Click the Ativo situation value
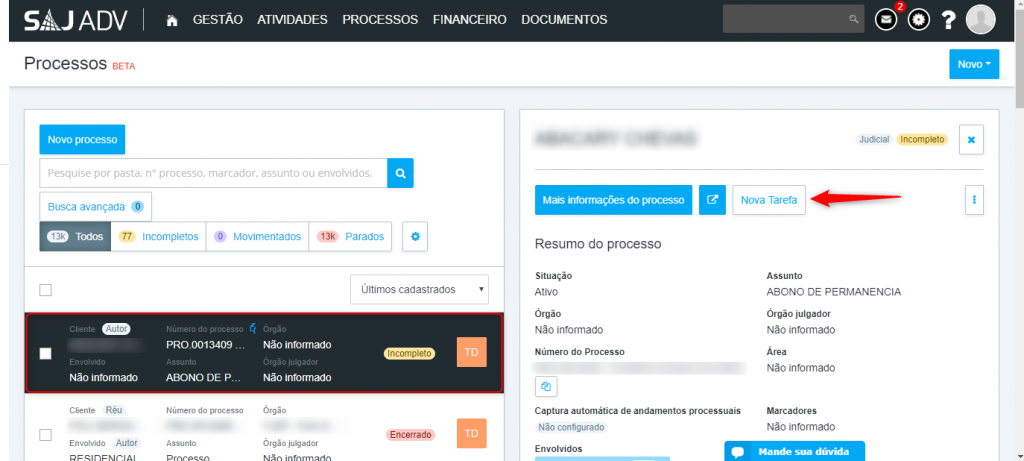Screen dimensions: 1024x461 click(x=547, y=292)
